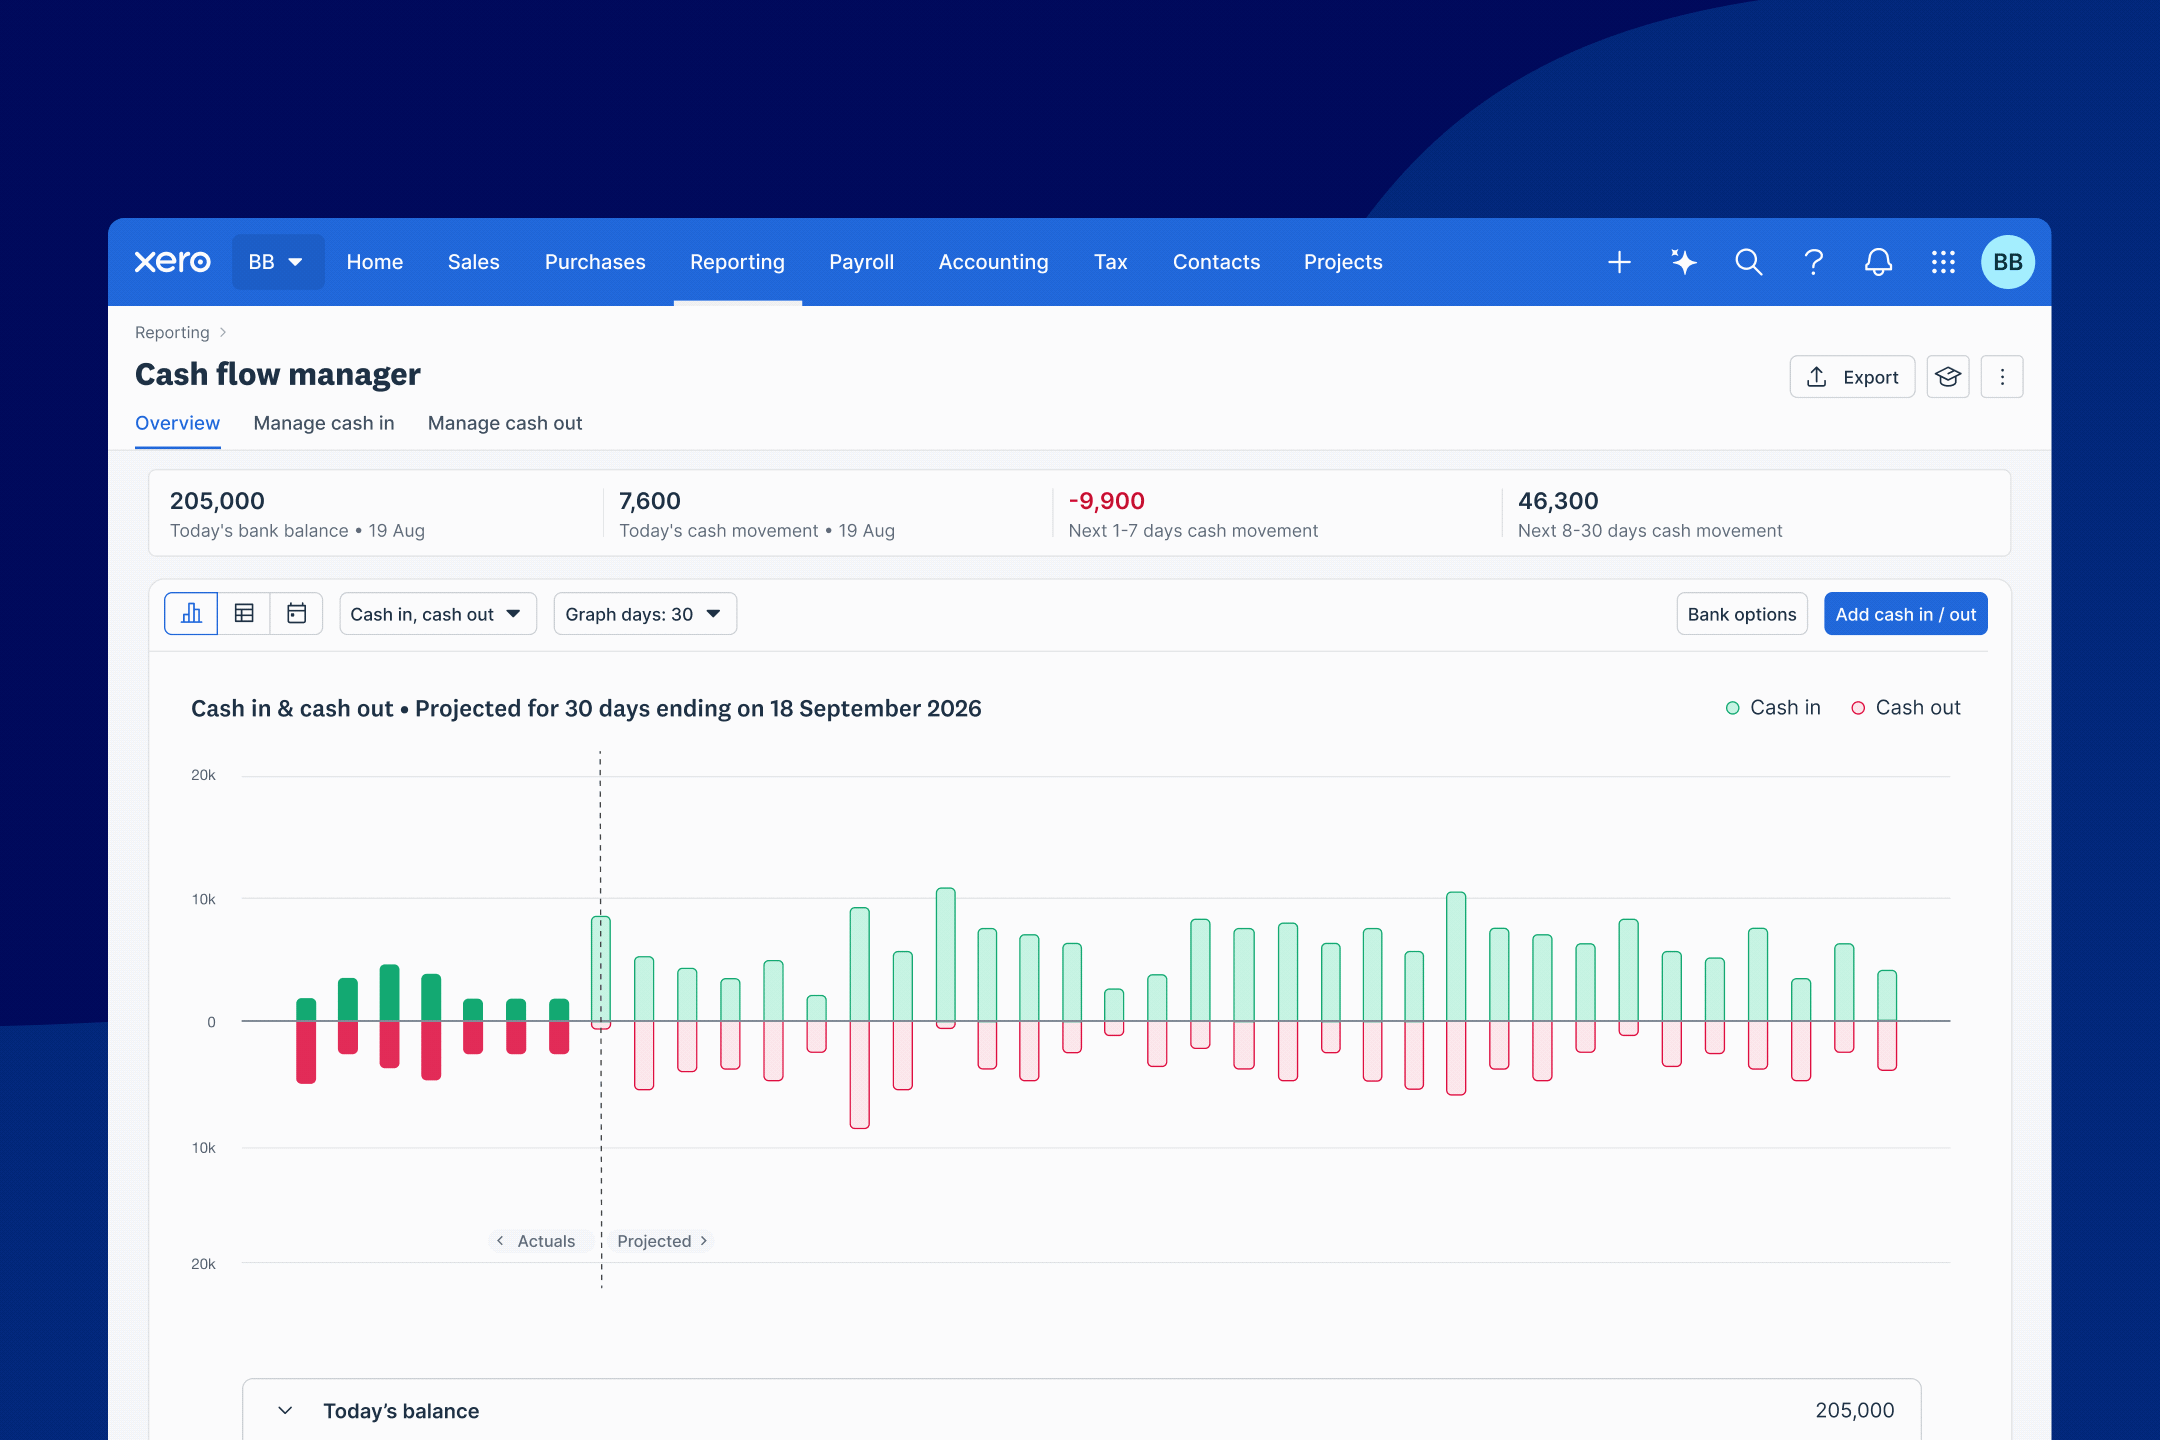Image resolution: width=2160 pixels, height=1440 pixels.
Task: Open the Accounting nav menu
Action: [993, 262]
